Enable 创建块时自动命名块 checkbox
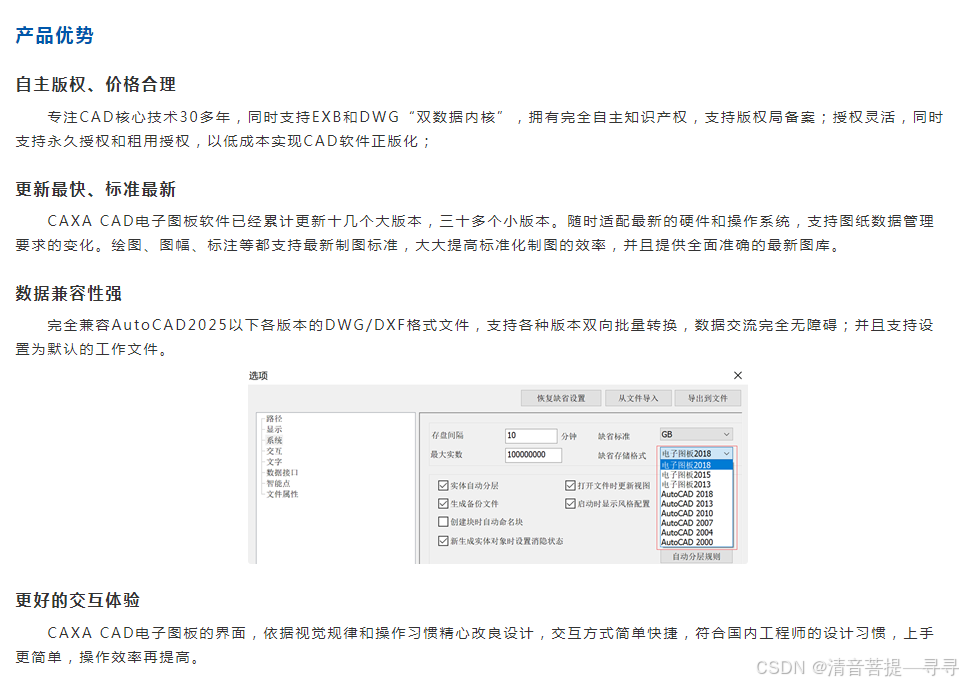Viewport: 963px width, 685px height. click(x=443, y=522)
